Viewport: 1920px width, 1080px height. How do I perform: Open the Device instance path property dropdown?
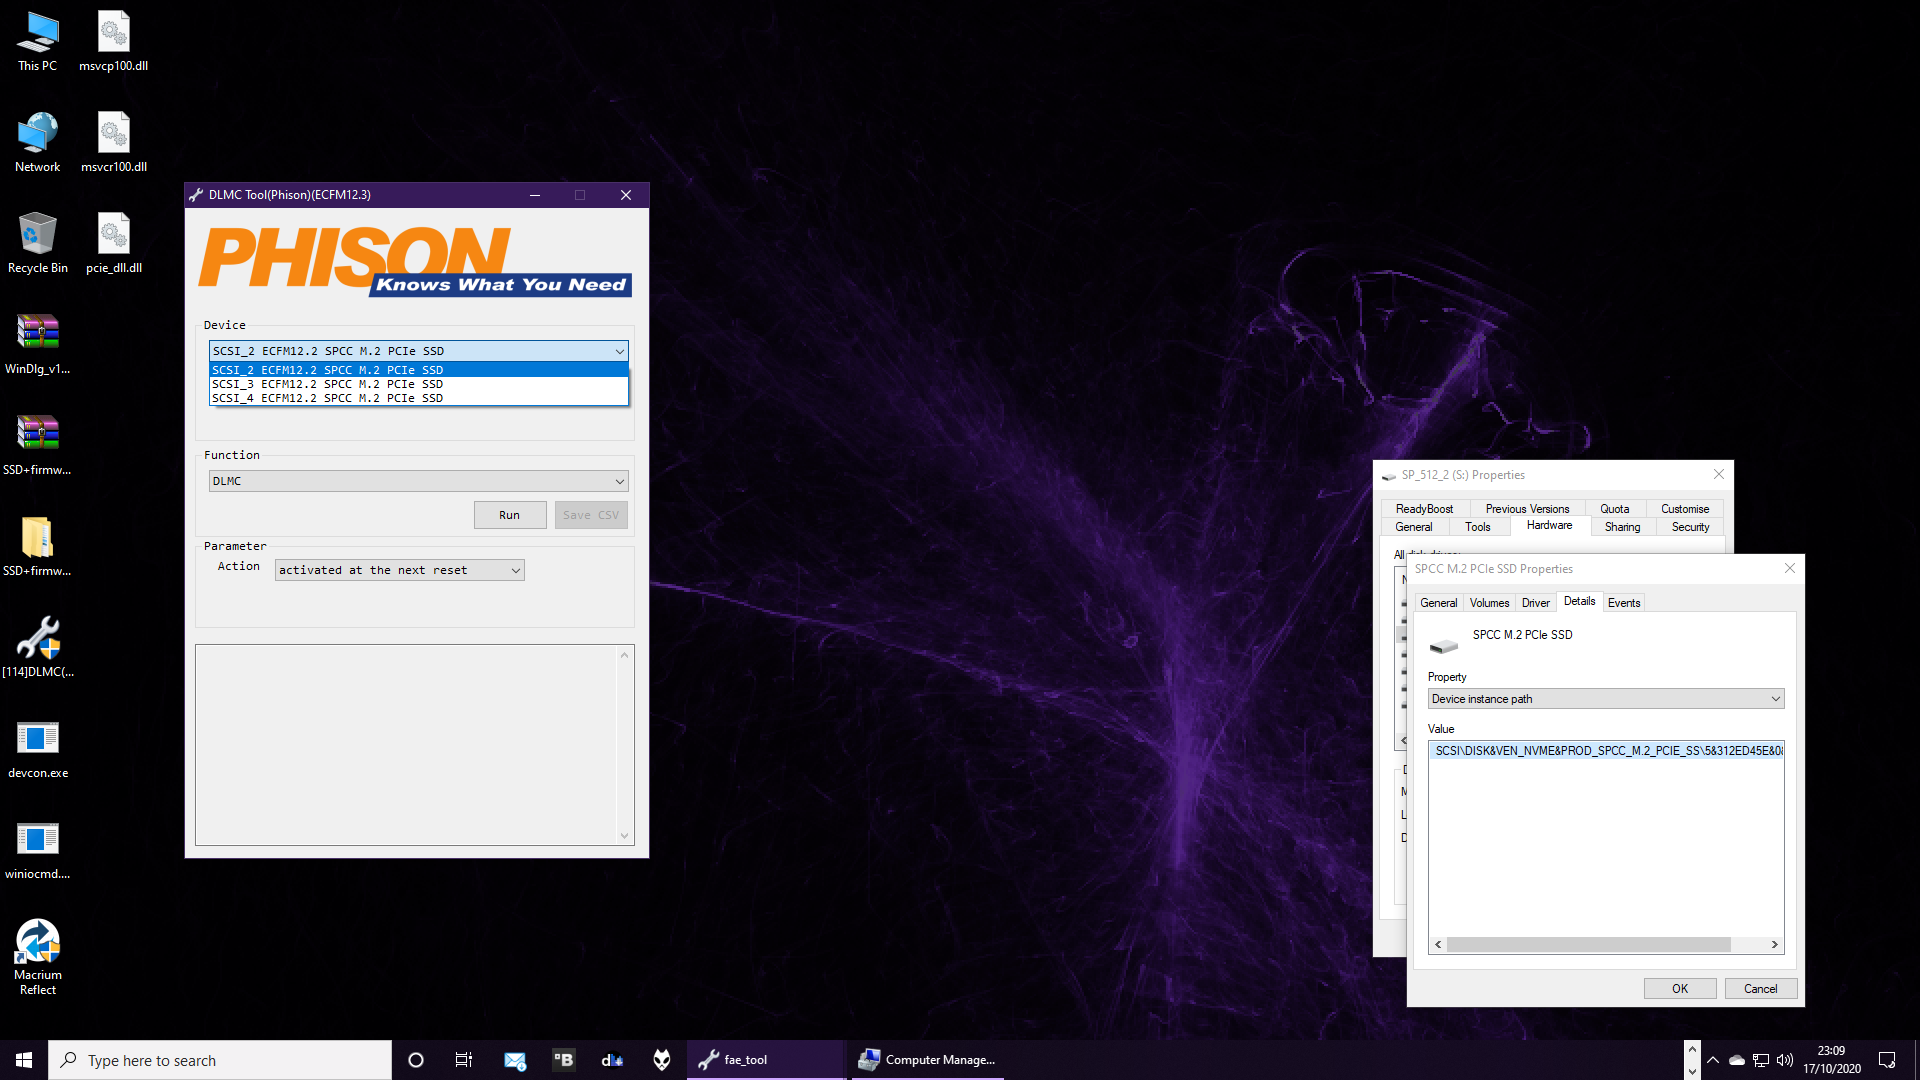[x=1605, y=699]
